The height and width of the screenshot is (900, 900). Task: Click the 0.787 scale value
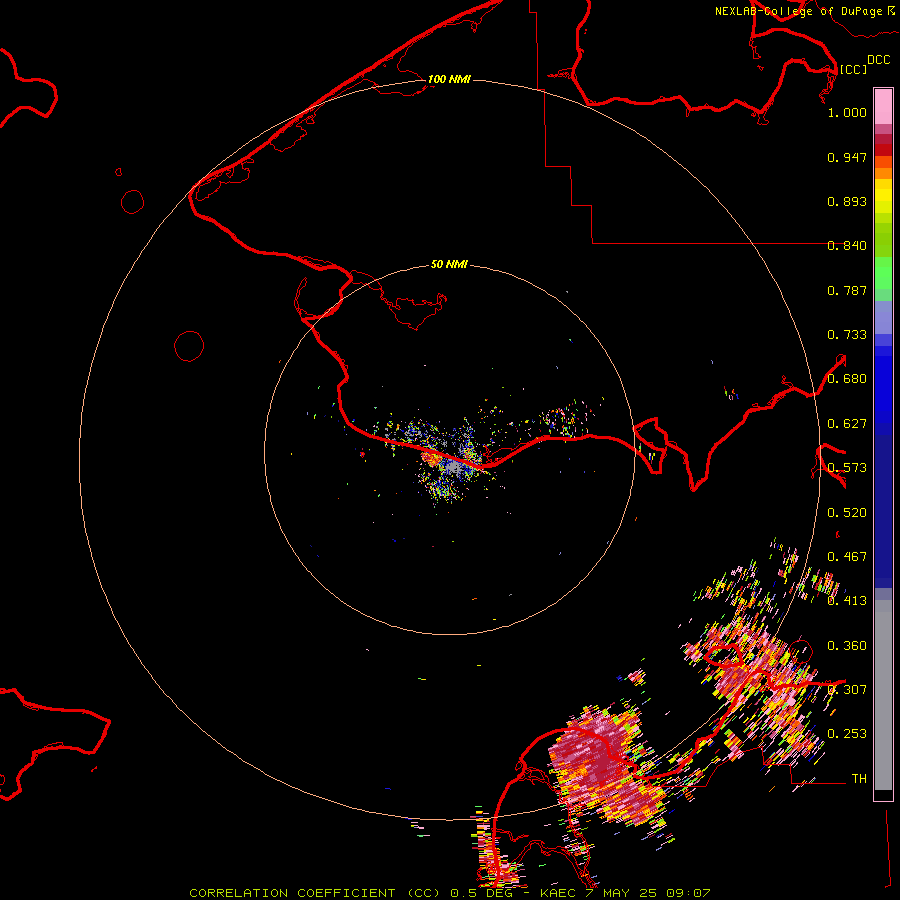pyautogui.click(x=847, y=290)
